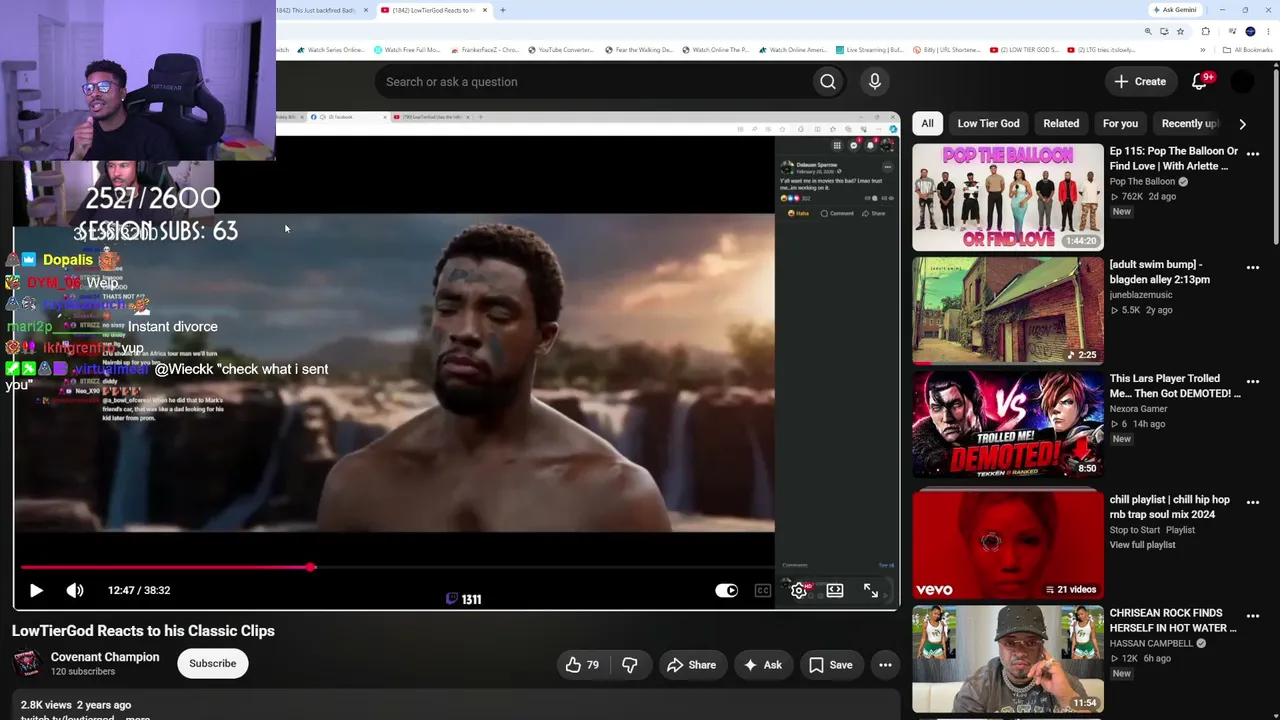Open more actions menu beside Save
The width and height of the screenshot is (1280, 720).
tap(885, 665)
